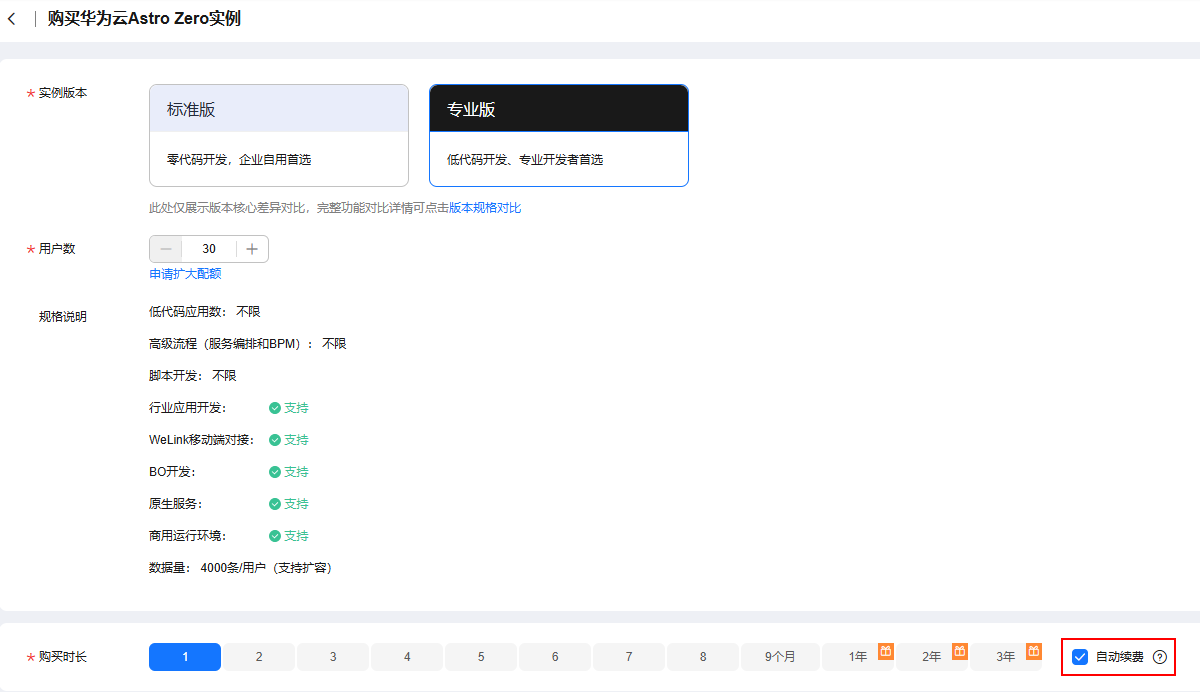Viewport: 1200px width, 692px height.
Task: Click the 脚本开发: 不限 spec line
Action: (193, 376)
